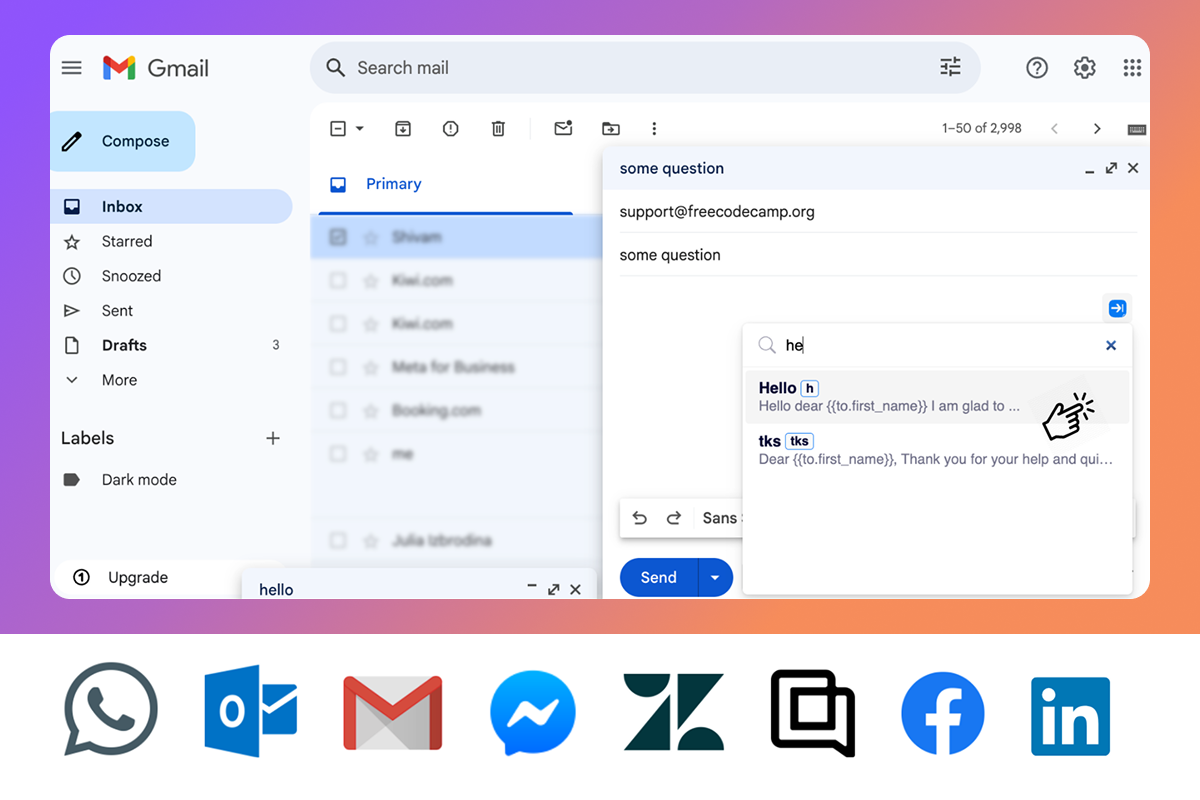Pop out the 'hello' draft window
The image size is (1200, 800).
[x=553, y=589]
